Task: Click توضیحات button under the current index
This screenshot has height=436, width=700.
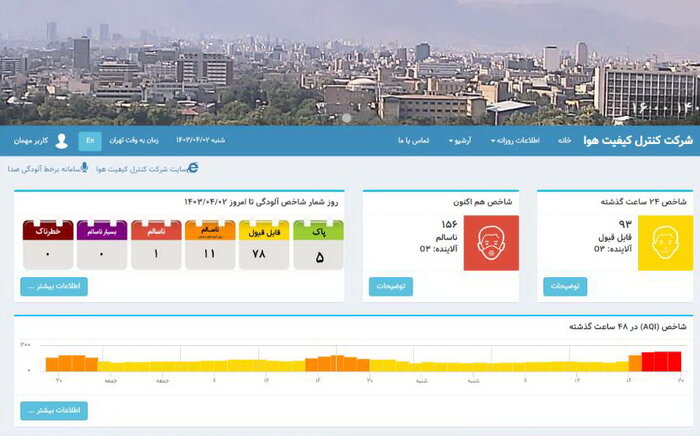Action: pyautogui.click(x=391, y=287)
